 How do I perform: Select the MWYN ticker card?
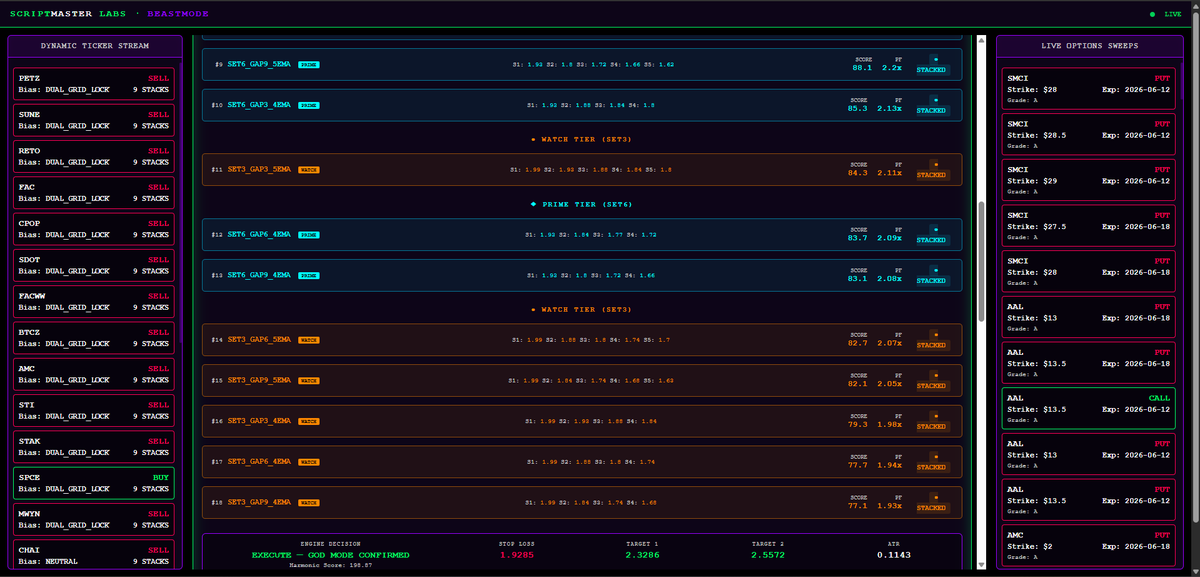point(94,519)
